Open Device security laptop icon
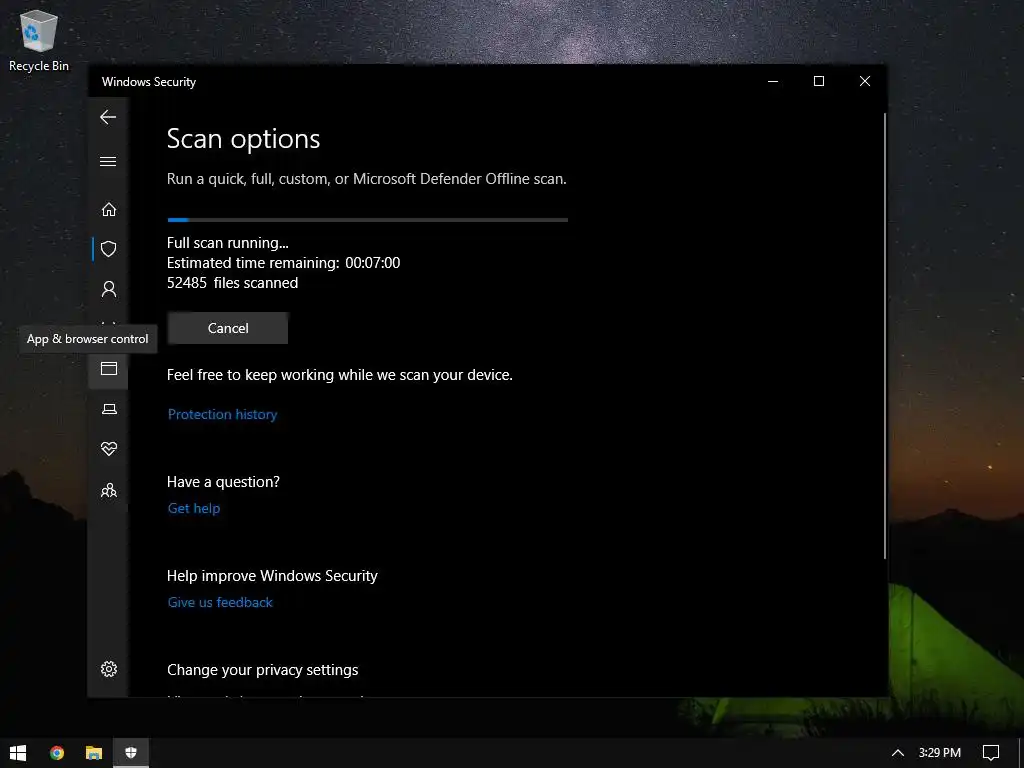Screen dimensions: 1024x768 [x=109, y=409]
